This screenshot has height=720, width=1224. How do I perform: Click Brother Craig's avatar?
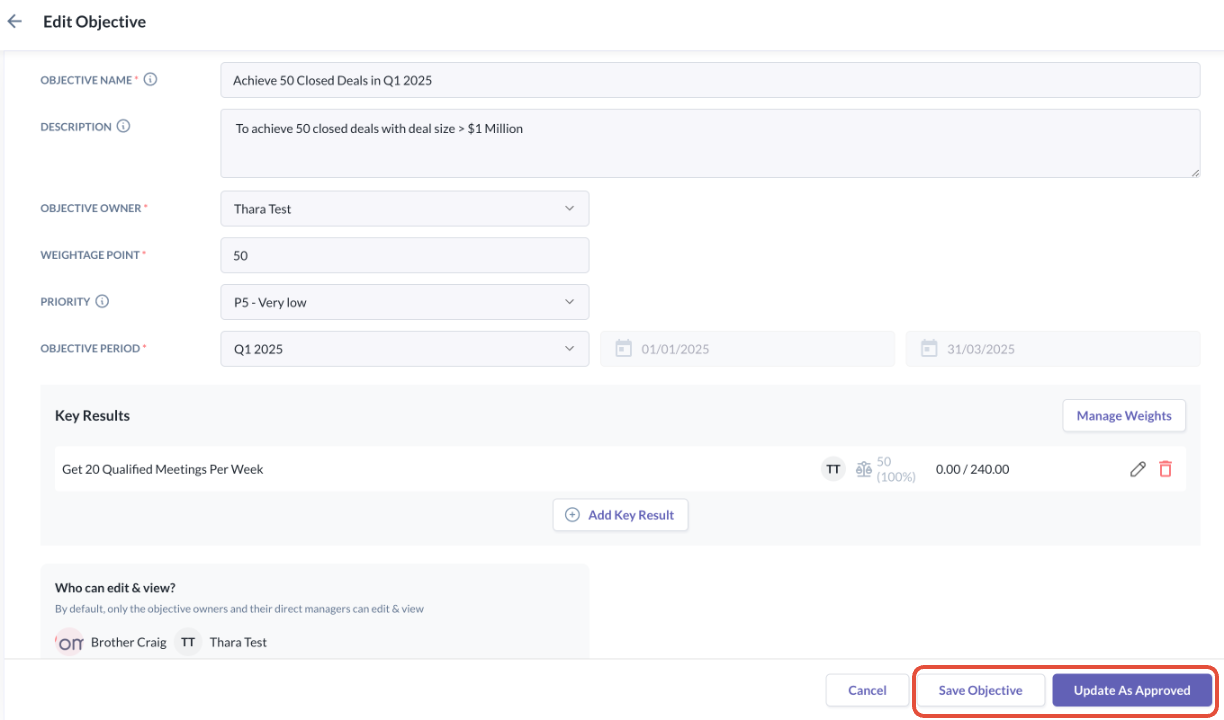[x=69, y=642]
